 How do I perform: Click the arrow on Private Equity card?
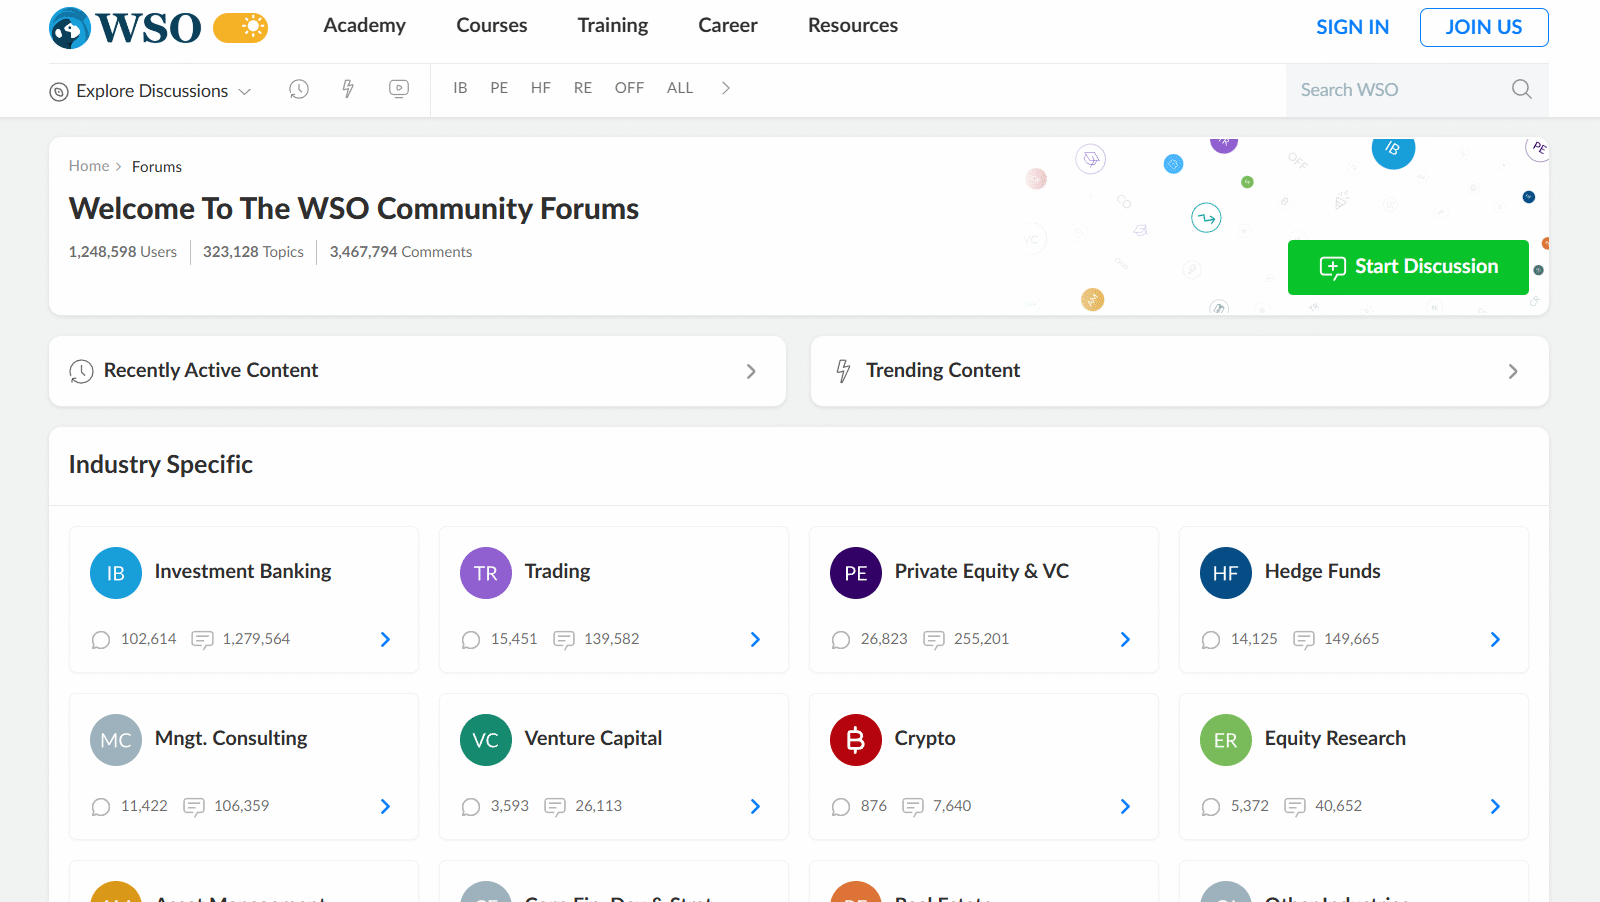point(1125,640)
